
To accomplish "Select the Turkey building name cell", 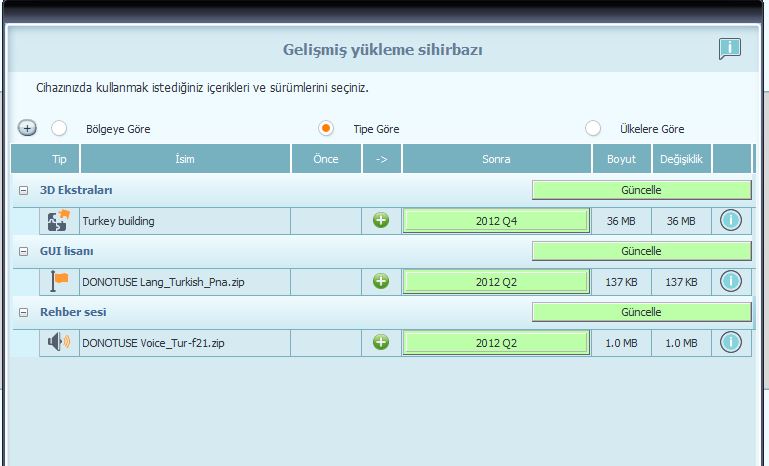I will [x=185, y=221].
